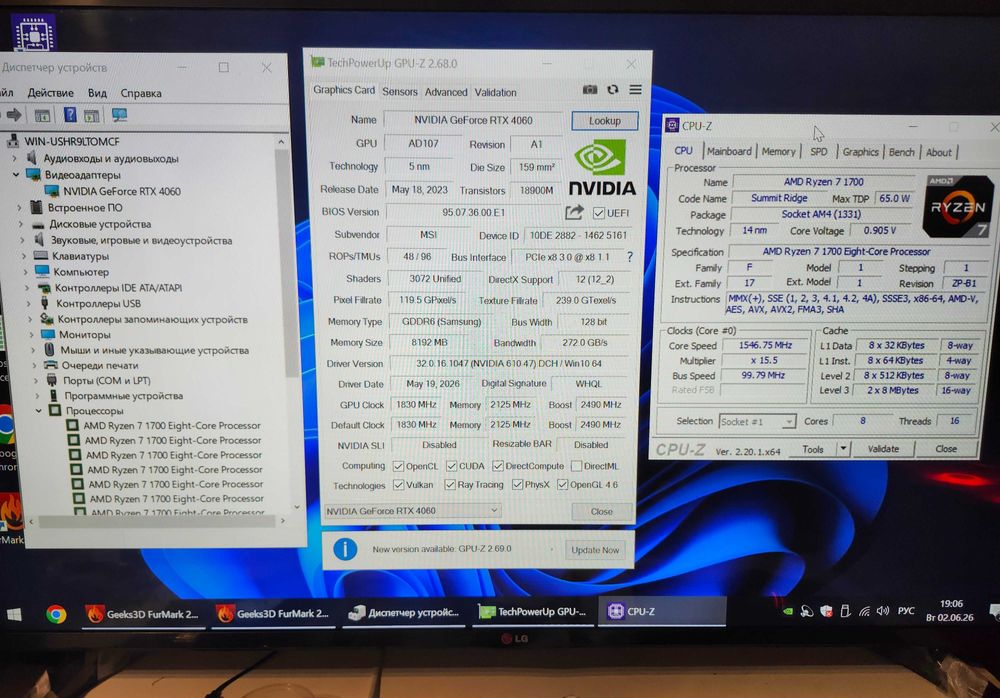Click the РУС language indicator
Image resolution: width=1000 pixels, height=698 pixels.
(x=906, y=611)
